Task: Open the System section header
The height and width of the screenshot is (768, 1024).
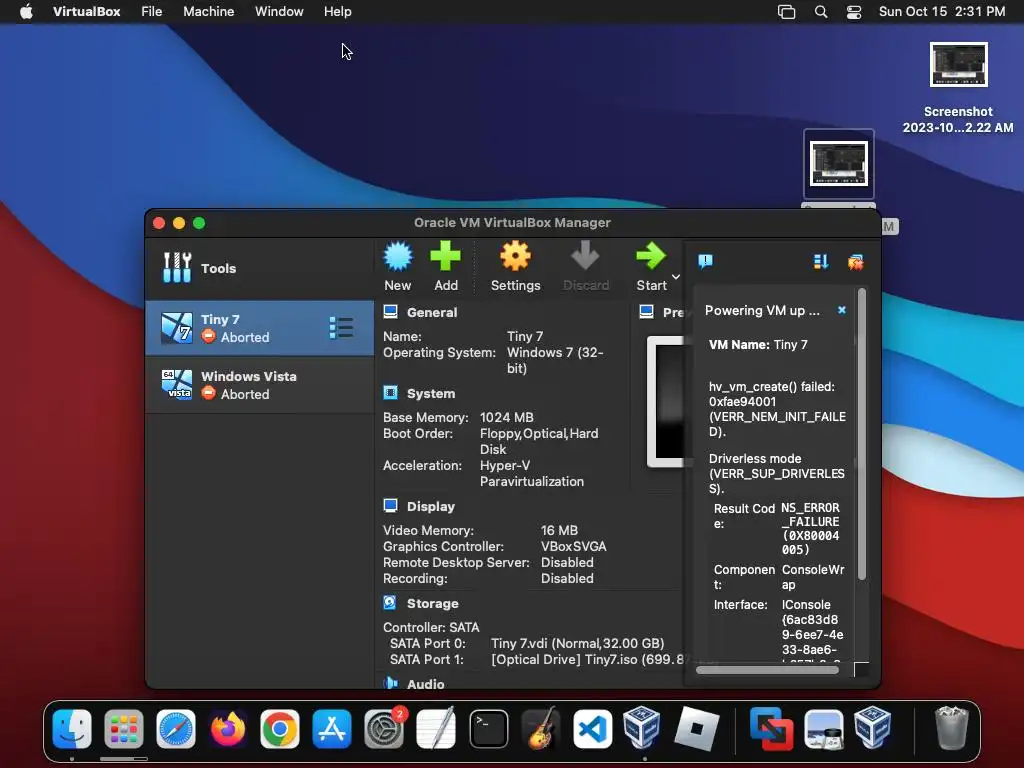Action: (431, 393)
